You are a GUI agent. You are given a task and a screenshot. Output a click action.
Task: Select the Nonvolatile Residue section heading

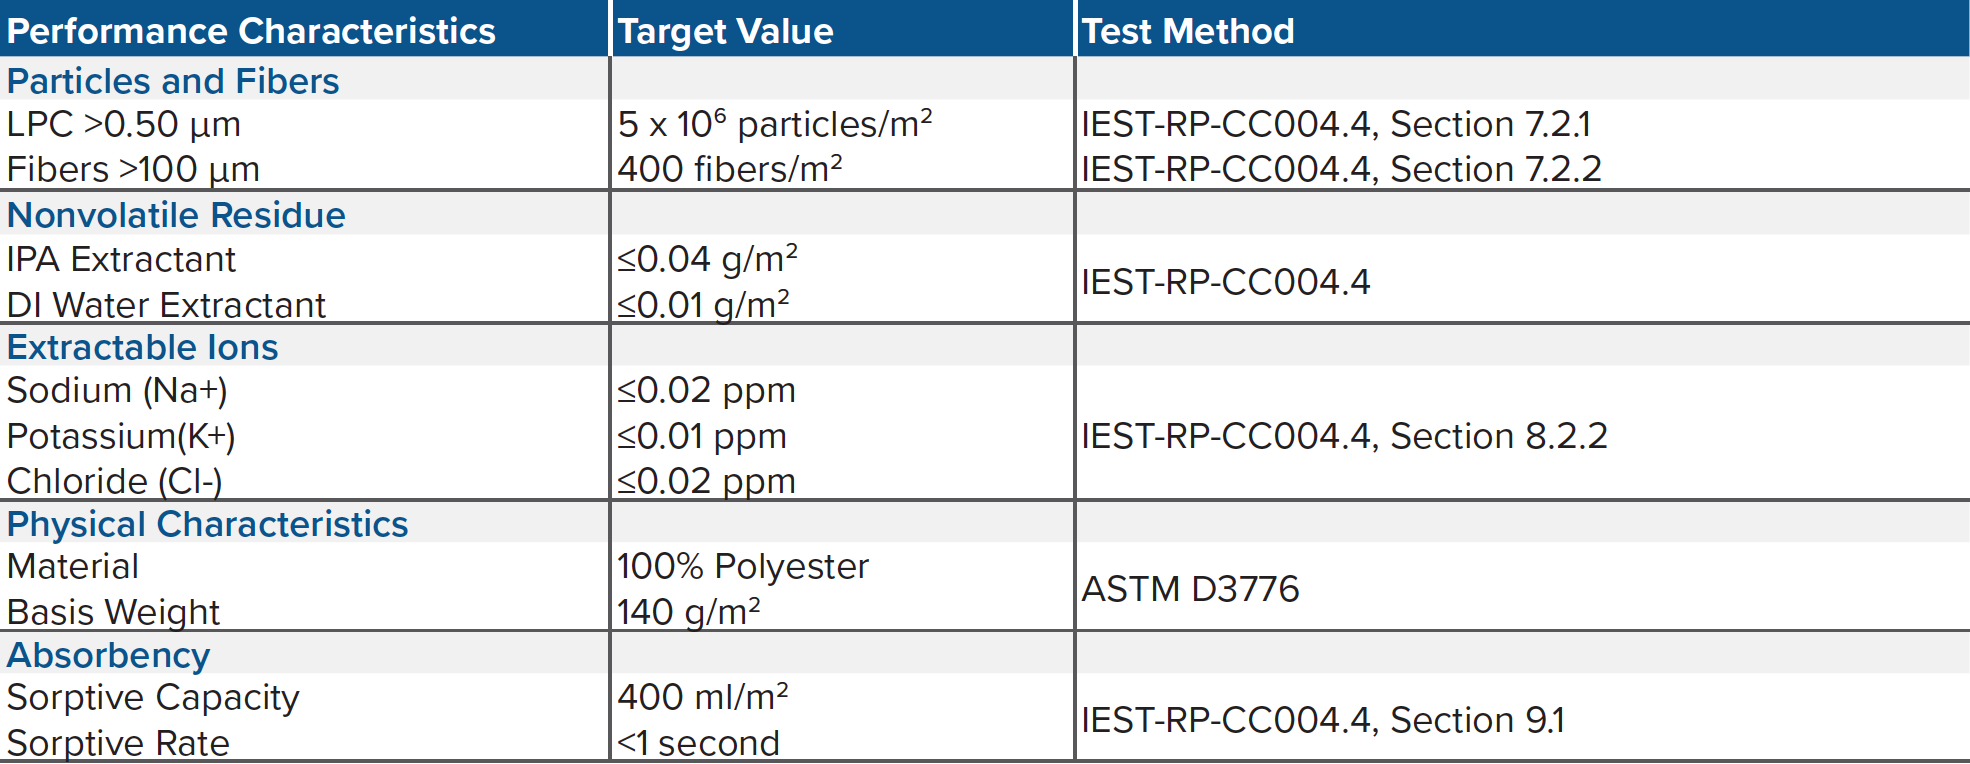coord(176,215)
